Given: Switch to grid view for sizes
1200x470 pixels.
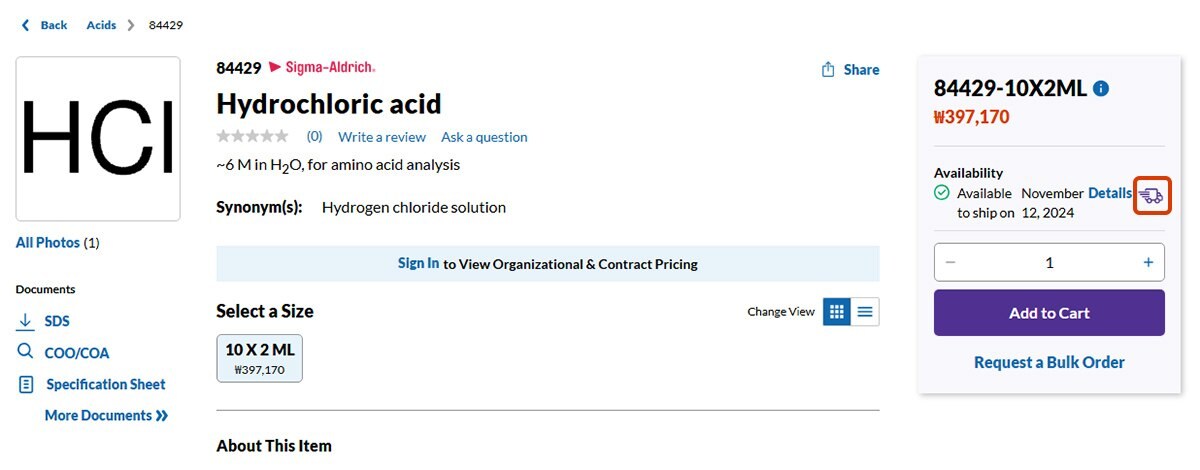Looking at the screenshot, I should 837,312.
